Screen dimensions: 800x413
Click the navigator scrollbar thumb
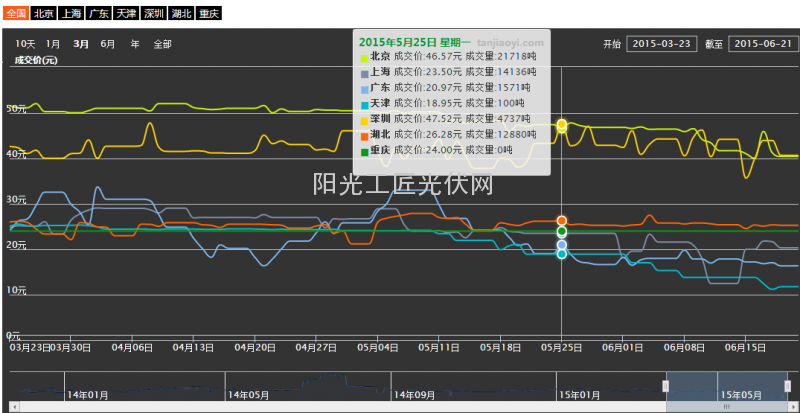(x=727, y=408)
